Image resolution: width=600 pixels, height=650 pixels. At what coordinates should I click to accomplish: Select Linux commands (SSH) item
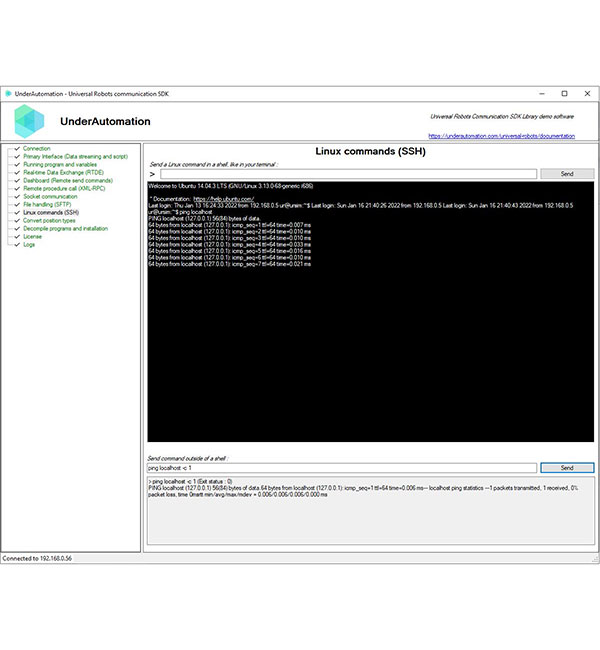[x=51, y=212]
